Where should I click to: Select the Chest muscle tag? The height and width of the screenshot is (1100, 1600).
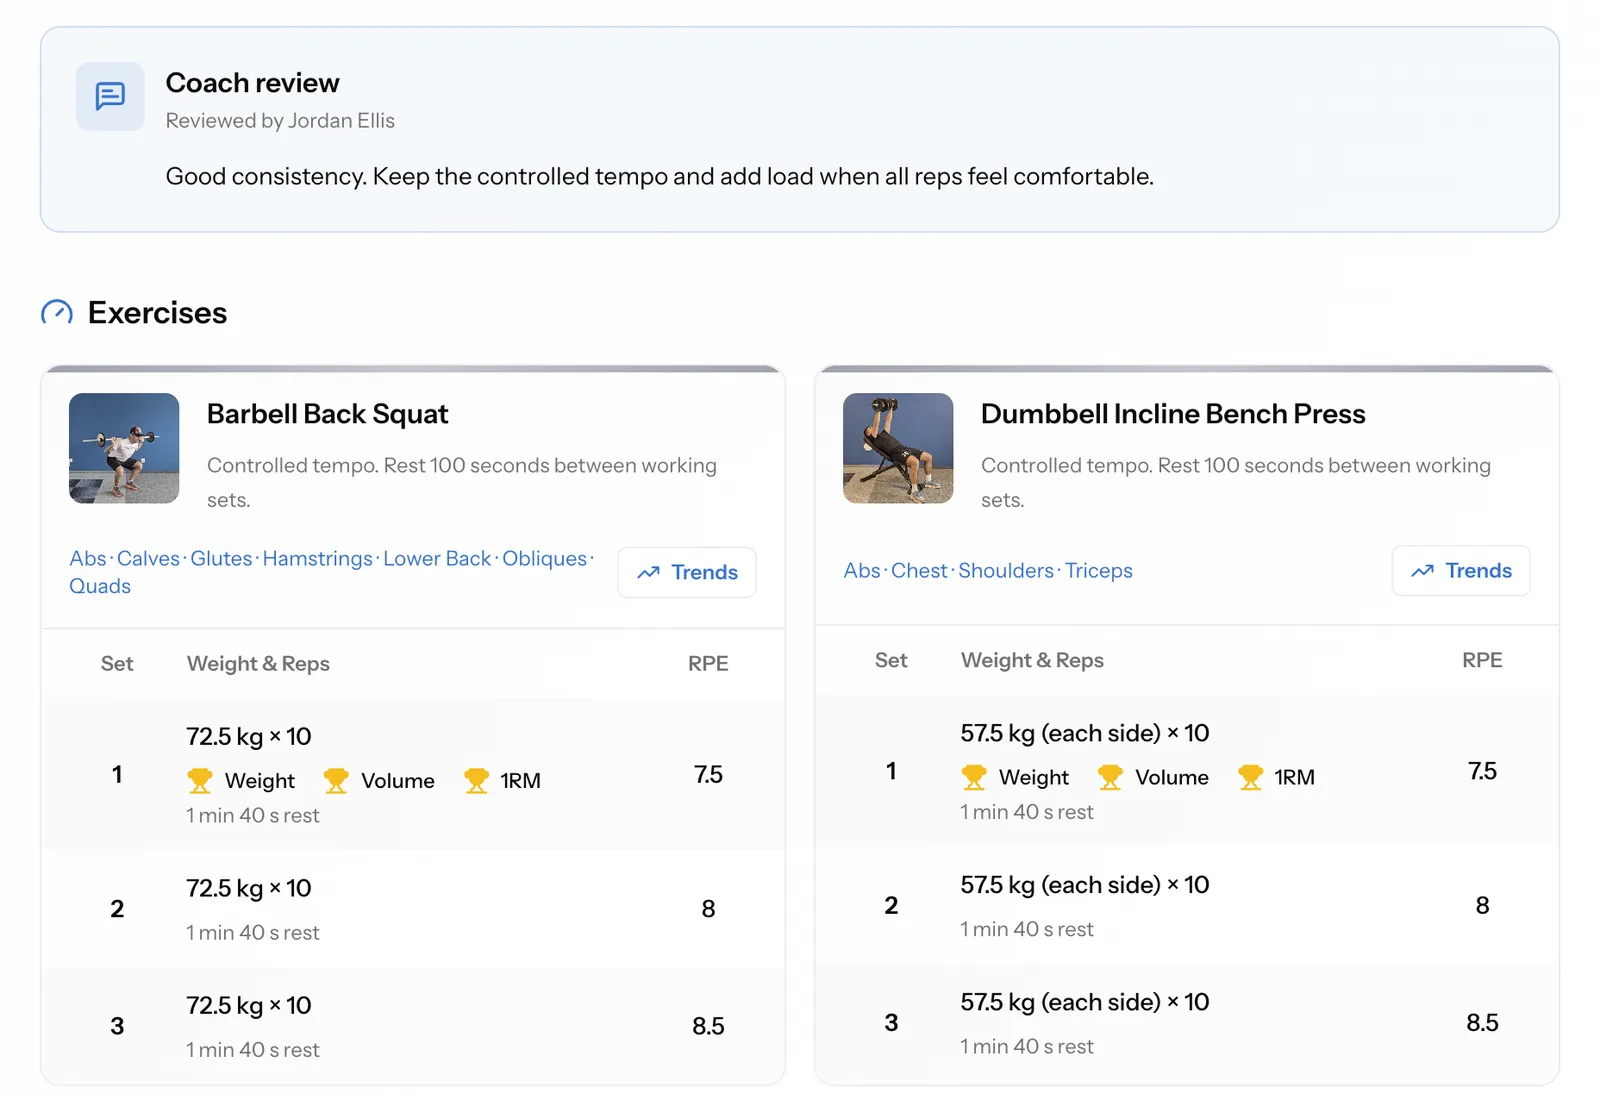pos(919,570)
